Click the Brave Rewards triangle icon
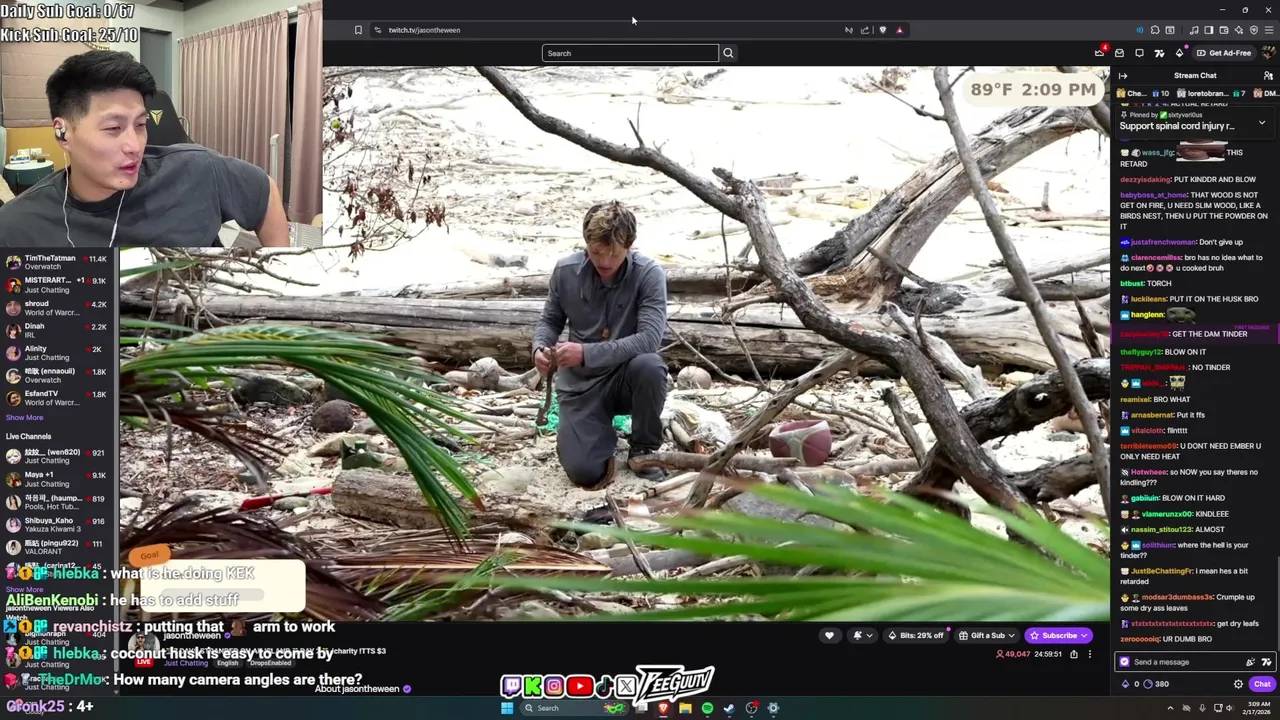The image size is (1280, 720). point(899,30)
